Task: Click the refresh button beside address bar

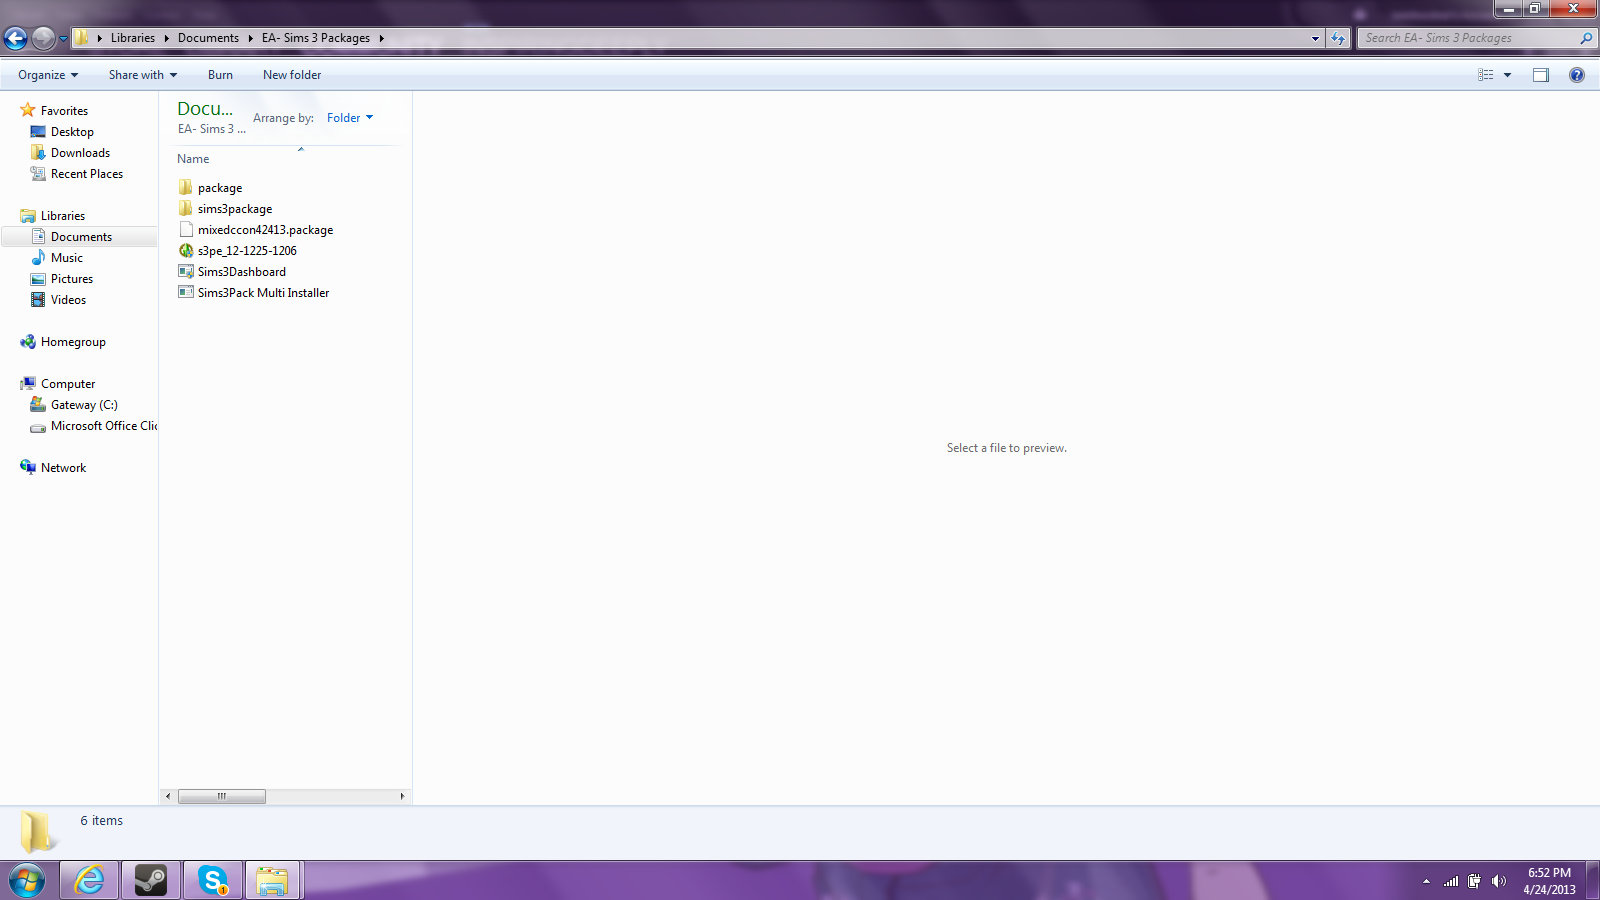Action: (1338, 38)
